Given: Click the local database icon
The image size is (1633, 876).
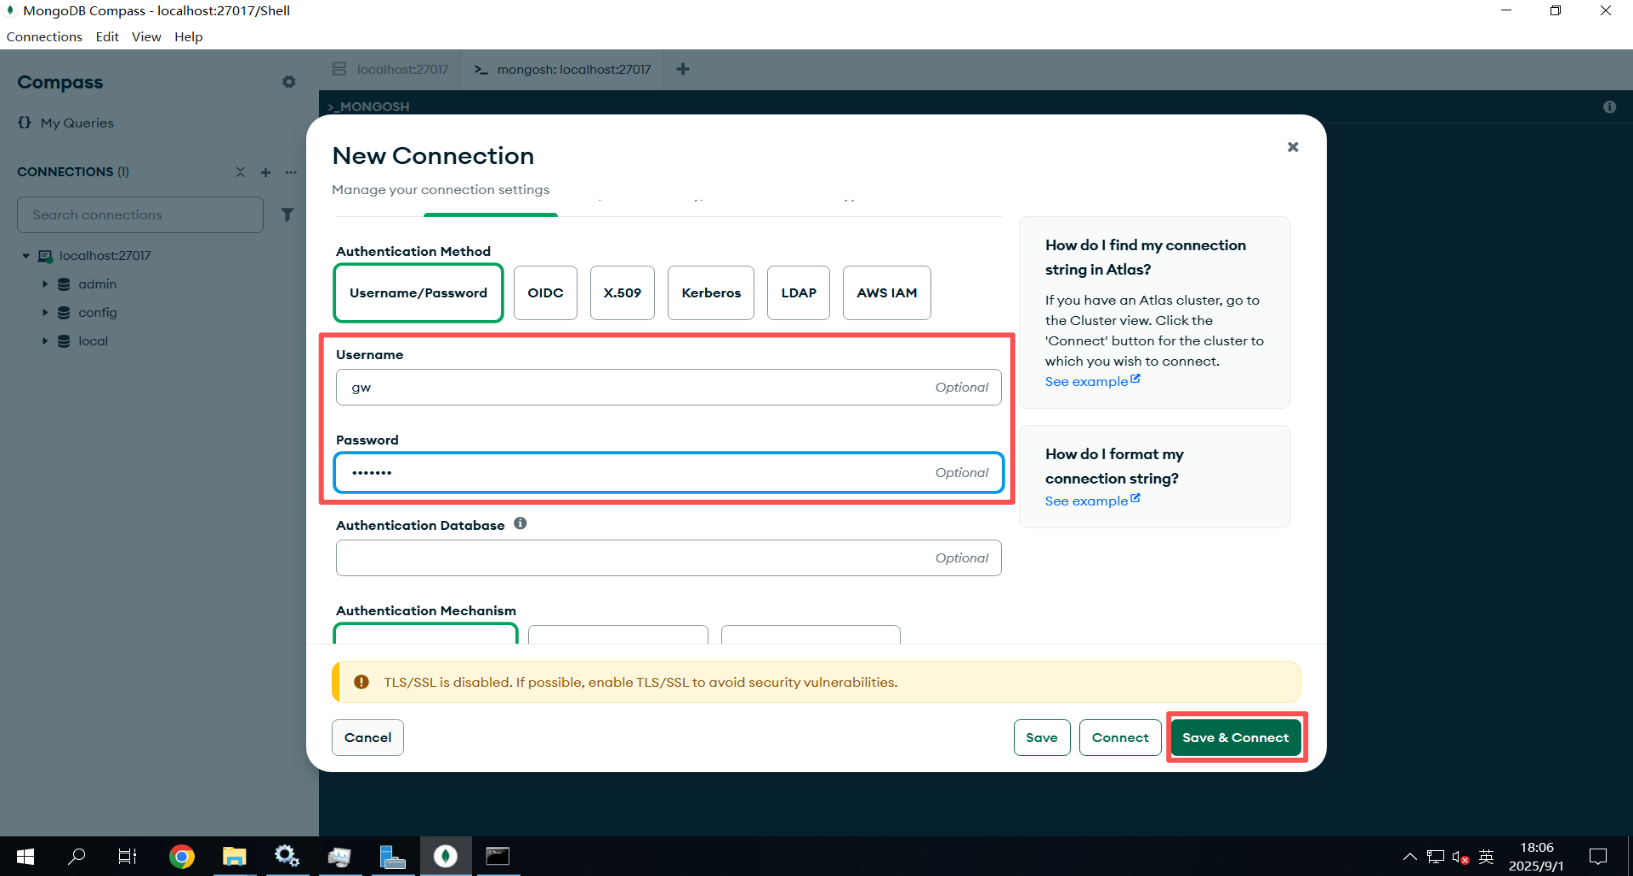Looking at the screenshot, I should tap(64, 341).
